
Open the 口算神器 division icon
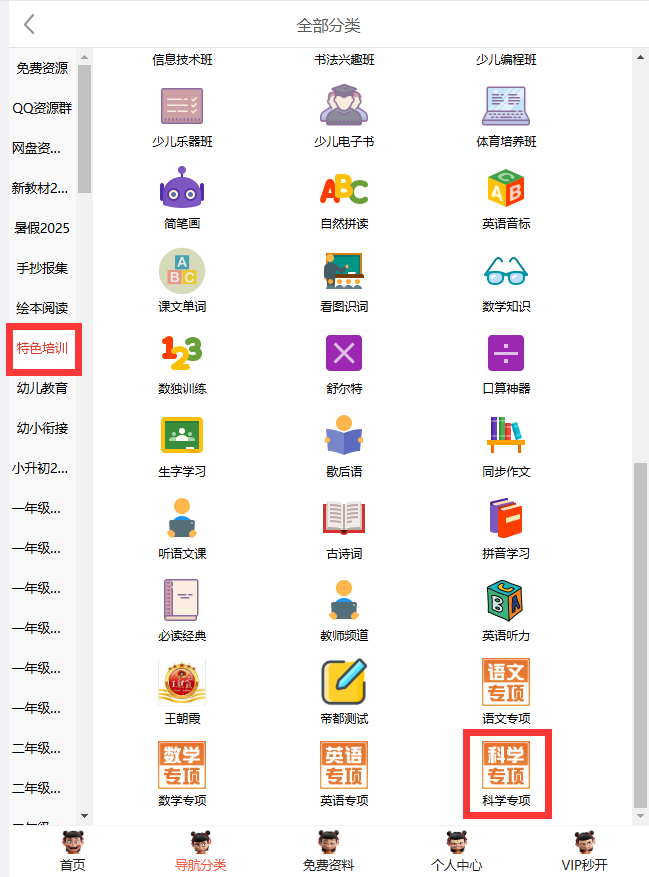[x=506, y=353]
